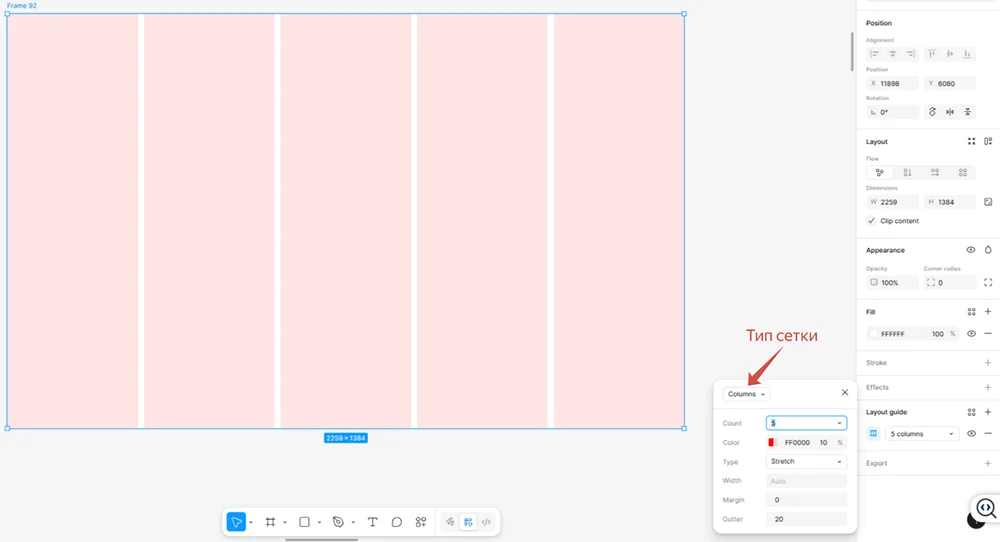Open the 5 columns guide dropdown
The image size is (1000, 542).
tap(922, 434)
